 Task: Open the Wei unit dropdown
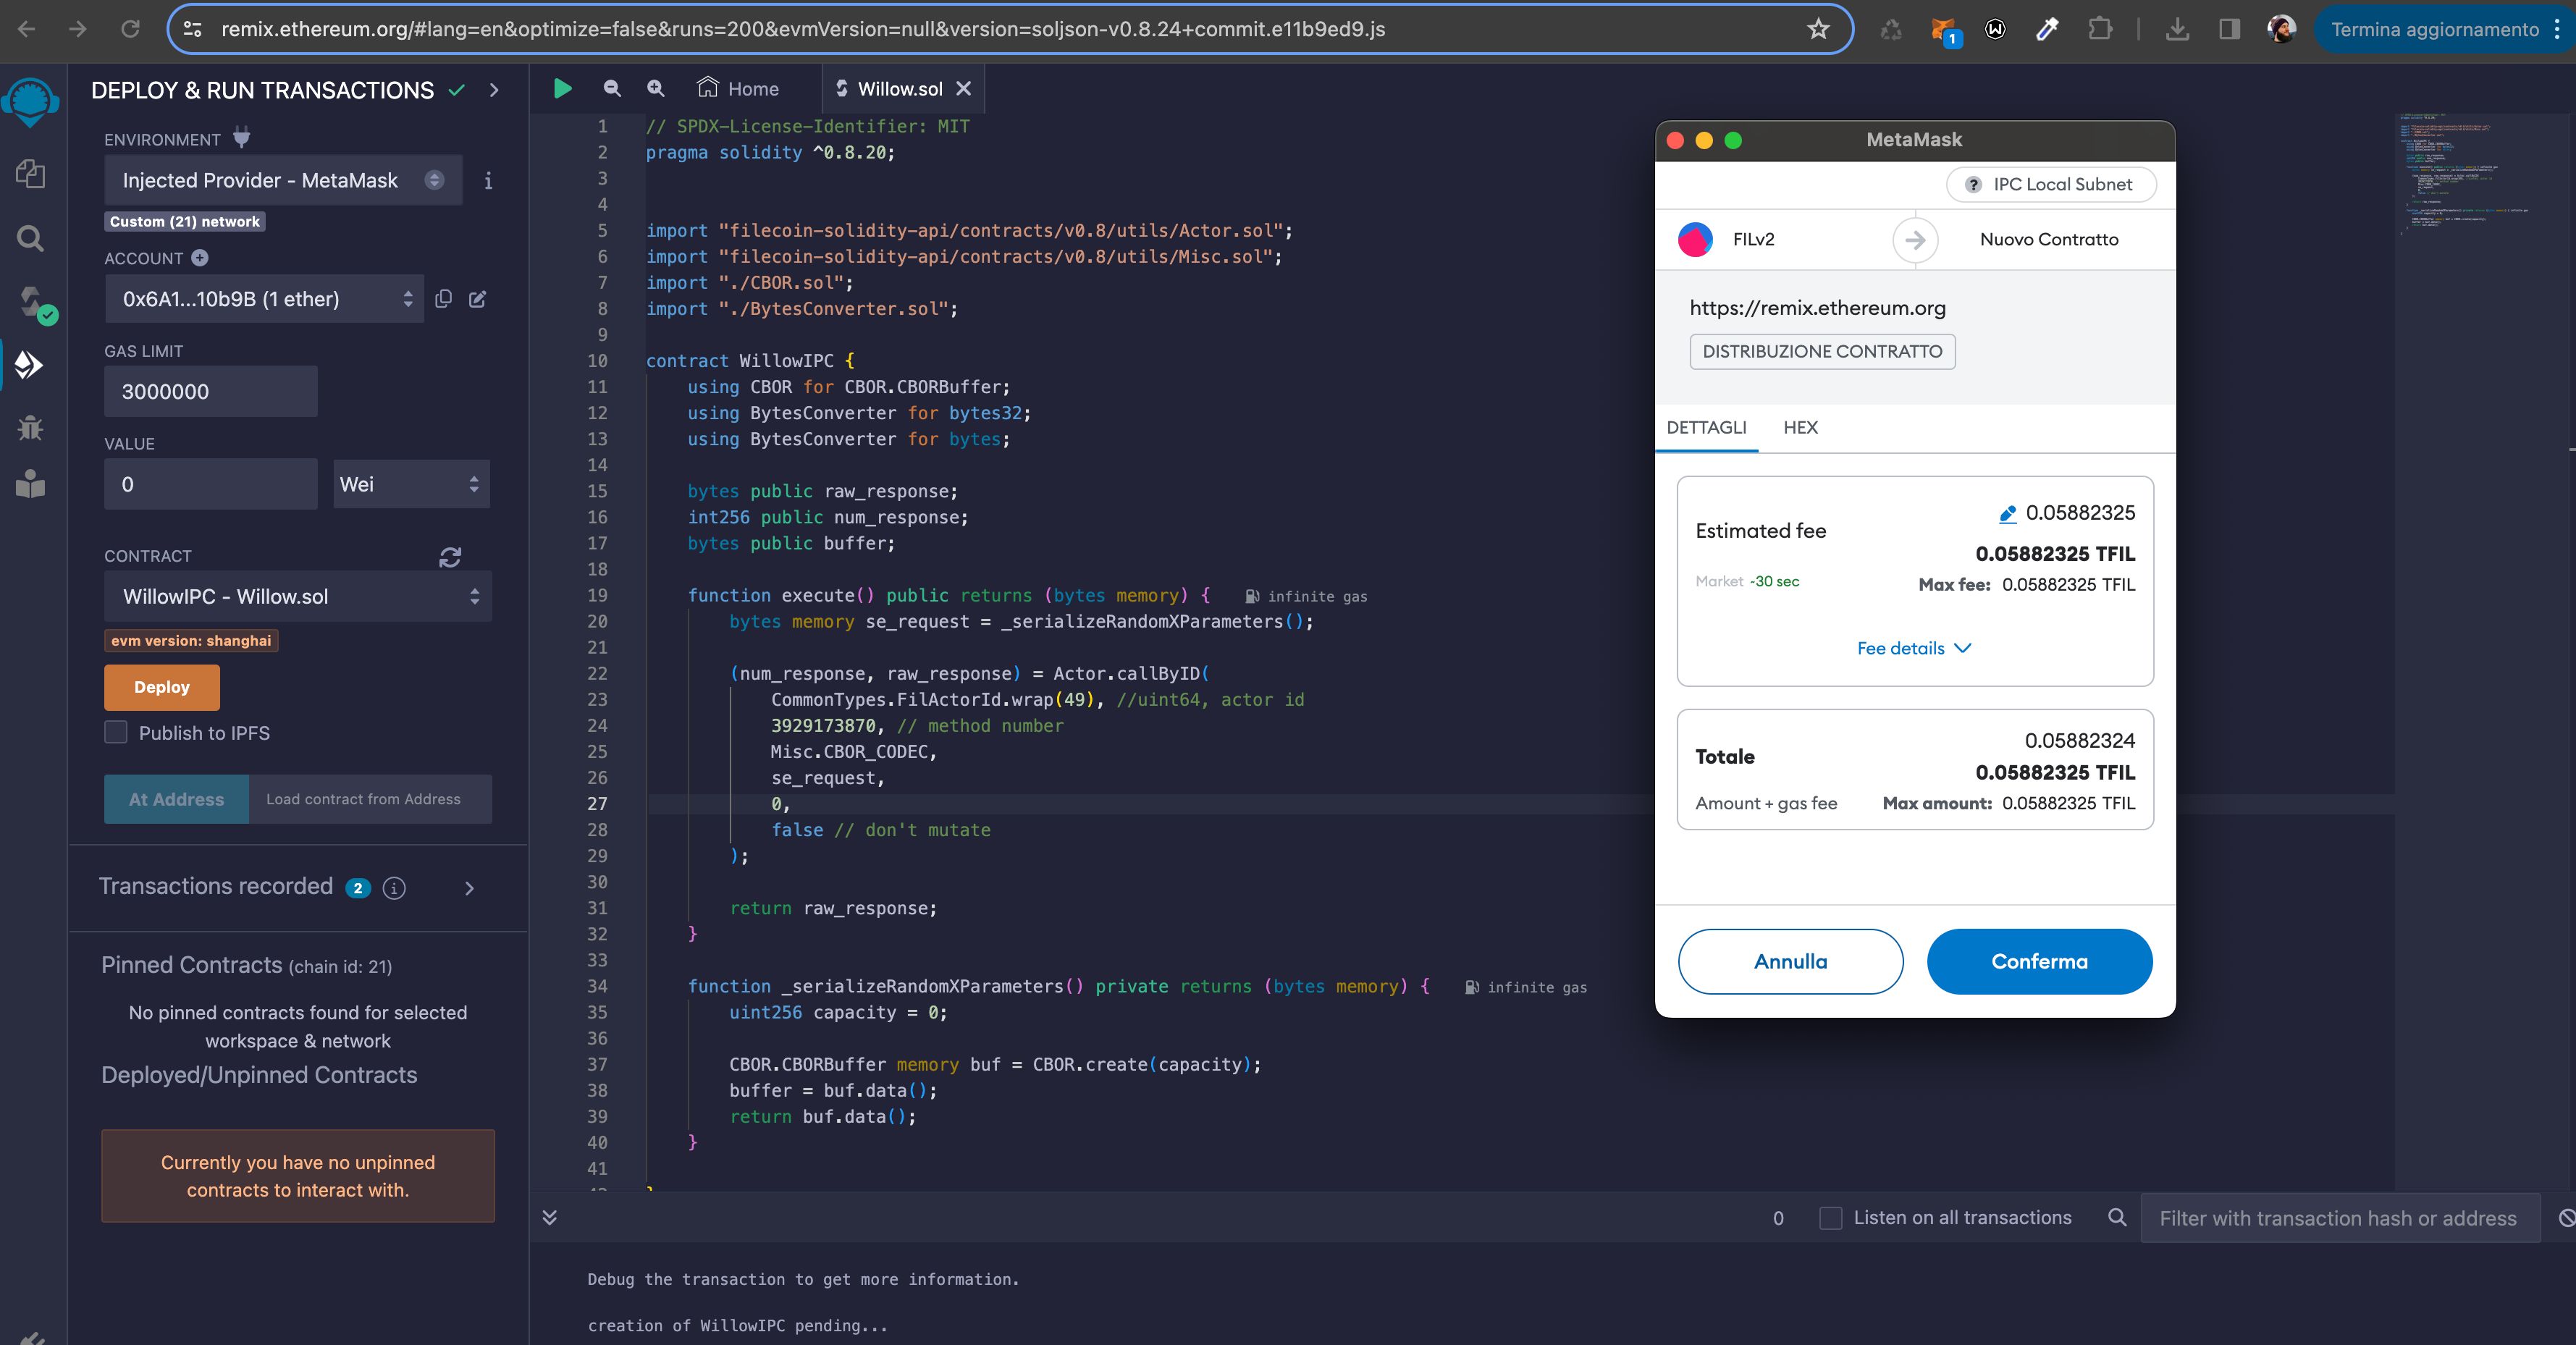click(411, 484)
